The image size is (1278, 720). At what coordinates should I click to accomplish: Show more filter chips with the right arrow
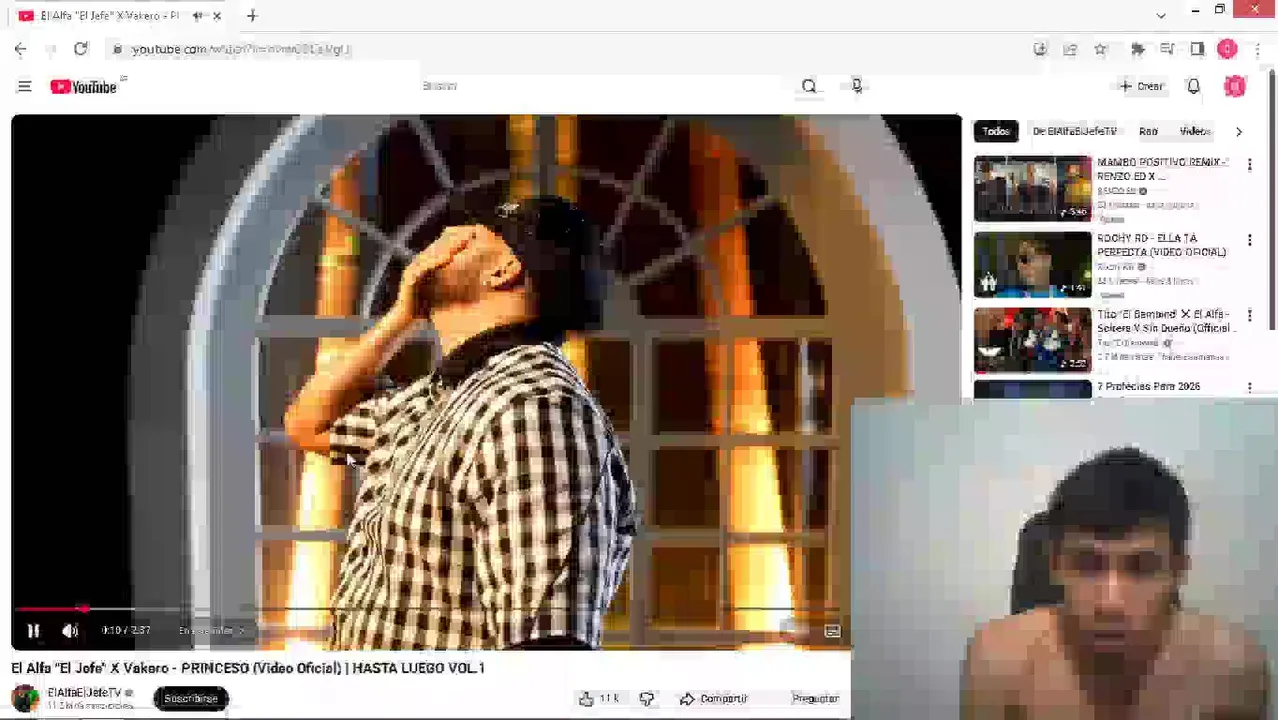(1239, 131)
